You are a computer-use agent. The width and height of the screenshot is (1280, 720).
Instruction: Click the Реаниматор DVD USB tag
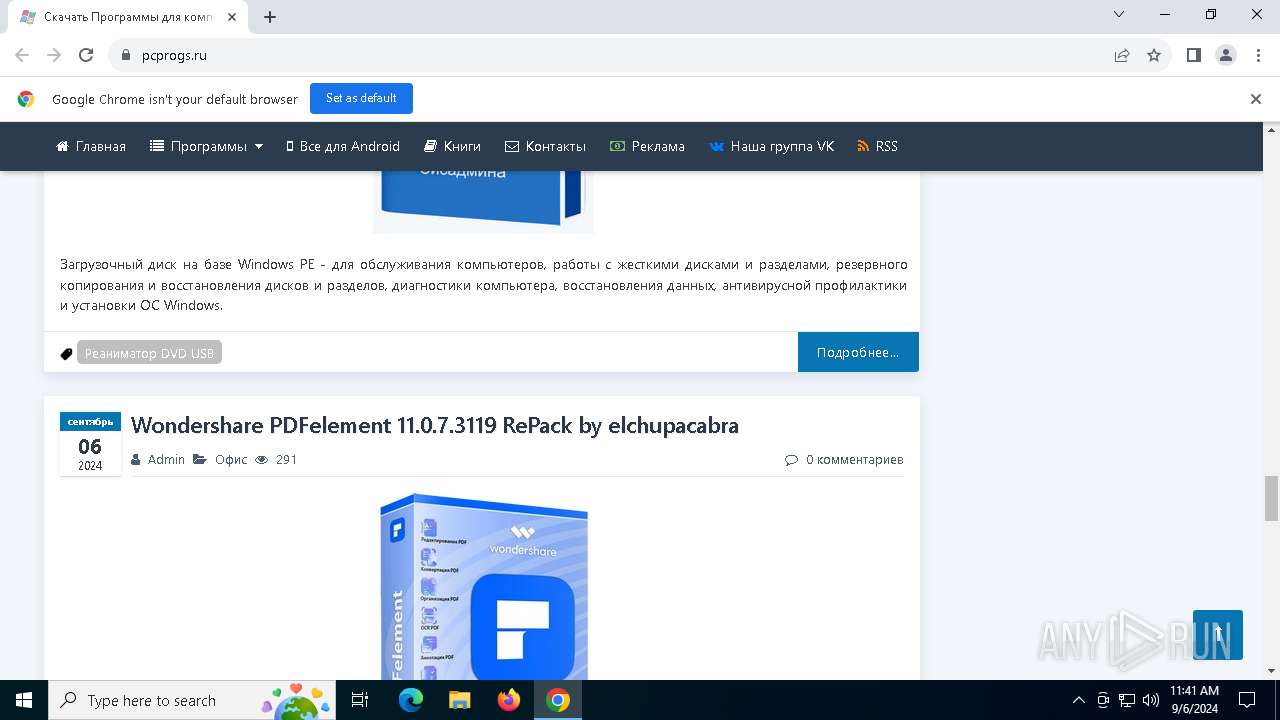click(149, 353)
